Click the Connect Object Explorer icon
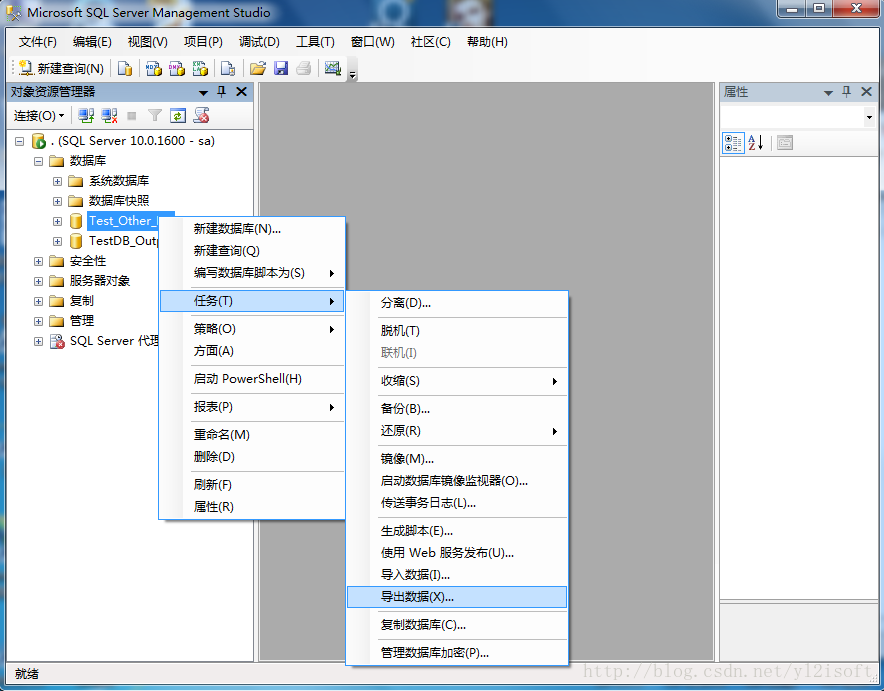 coord(86,116)
